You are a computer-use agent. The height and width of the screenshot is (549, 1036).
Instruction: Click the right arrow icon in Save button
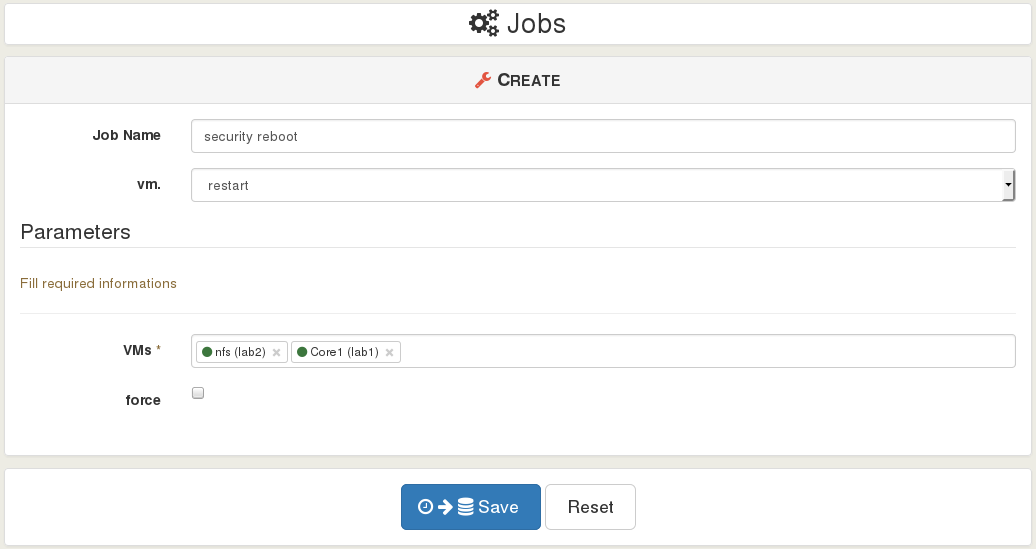(445, 507)
